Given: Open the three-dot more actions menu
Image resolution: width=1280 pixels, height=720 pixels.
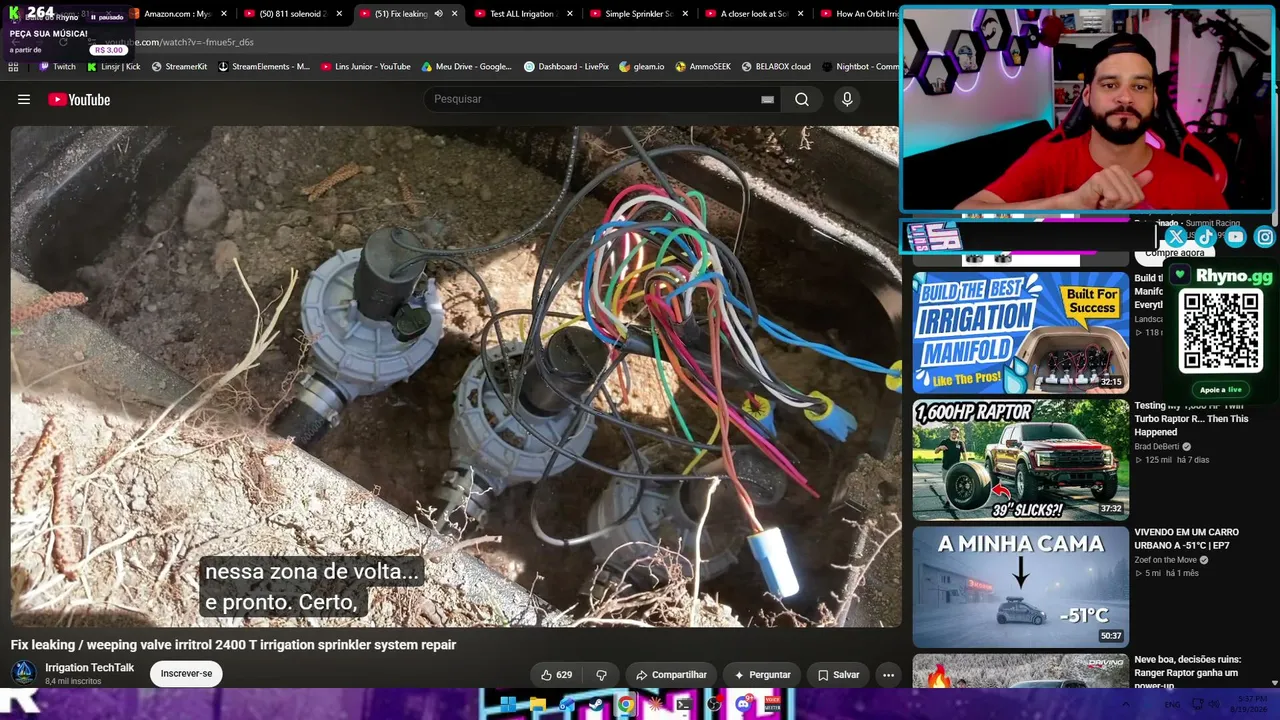Looking at the screenshot, I should [x=888, y=675].
